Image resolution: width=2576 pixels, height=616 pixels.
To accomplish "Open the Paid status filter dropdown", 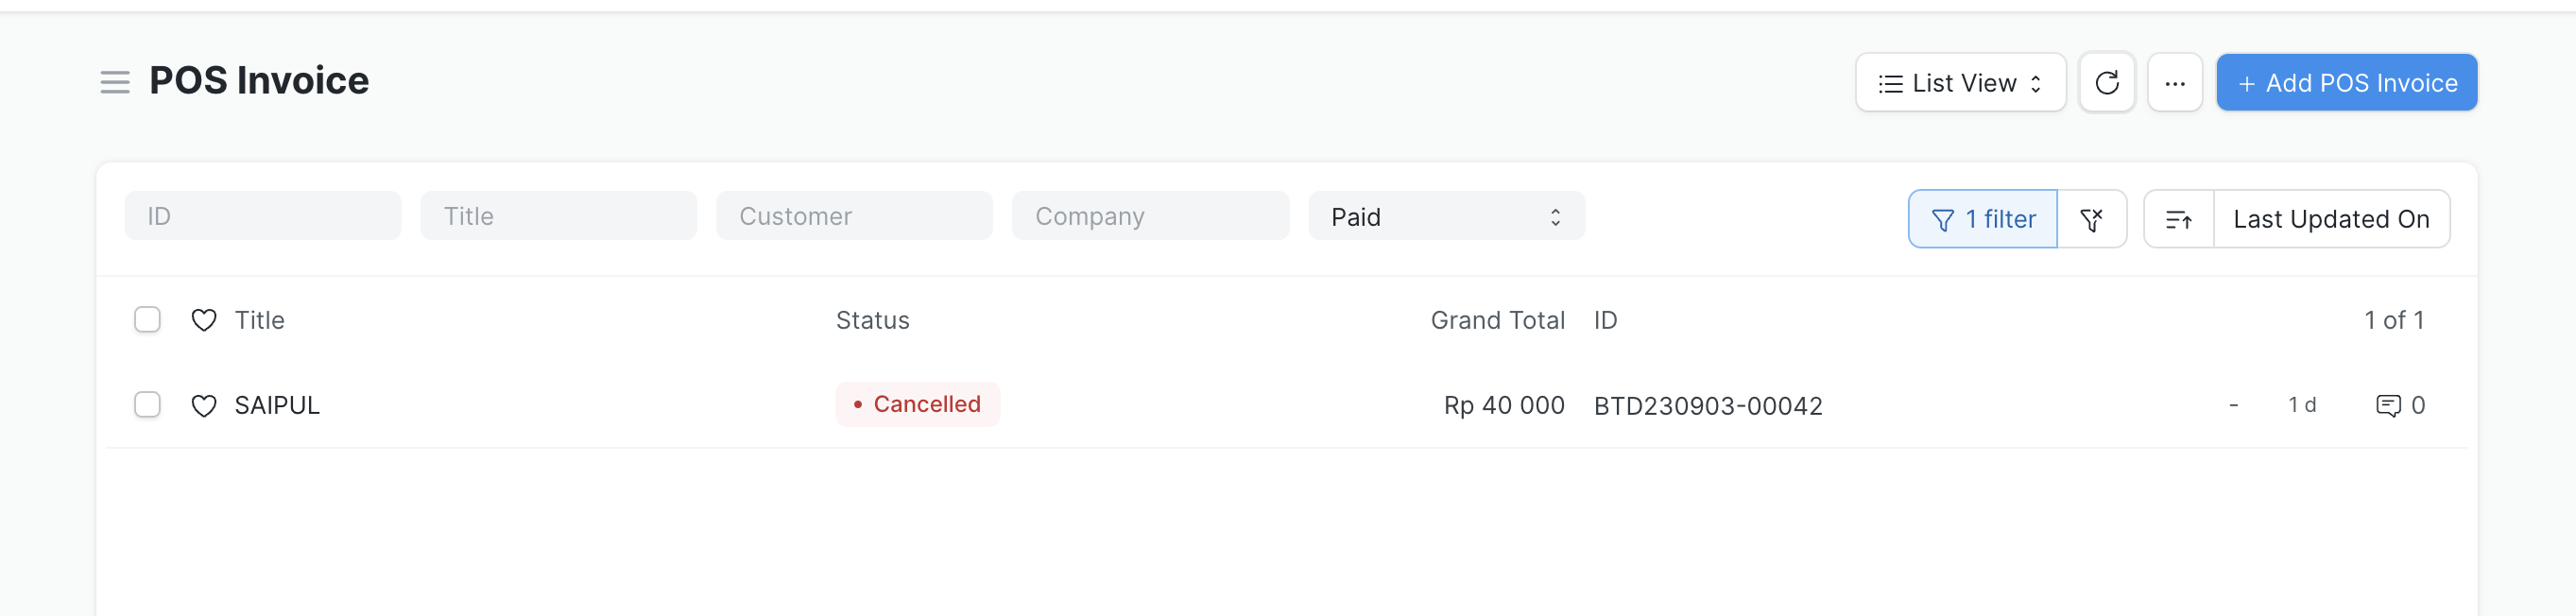I will click(1446, 216).
